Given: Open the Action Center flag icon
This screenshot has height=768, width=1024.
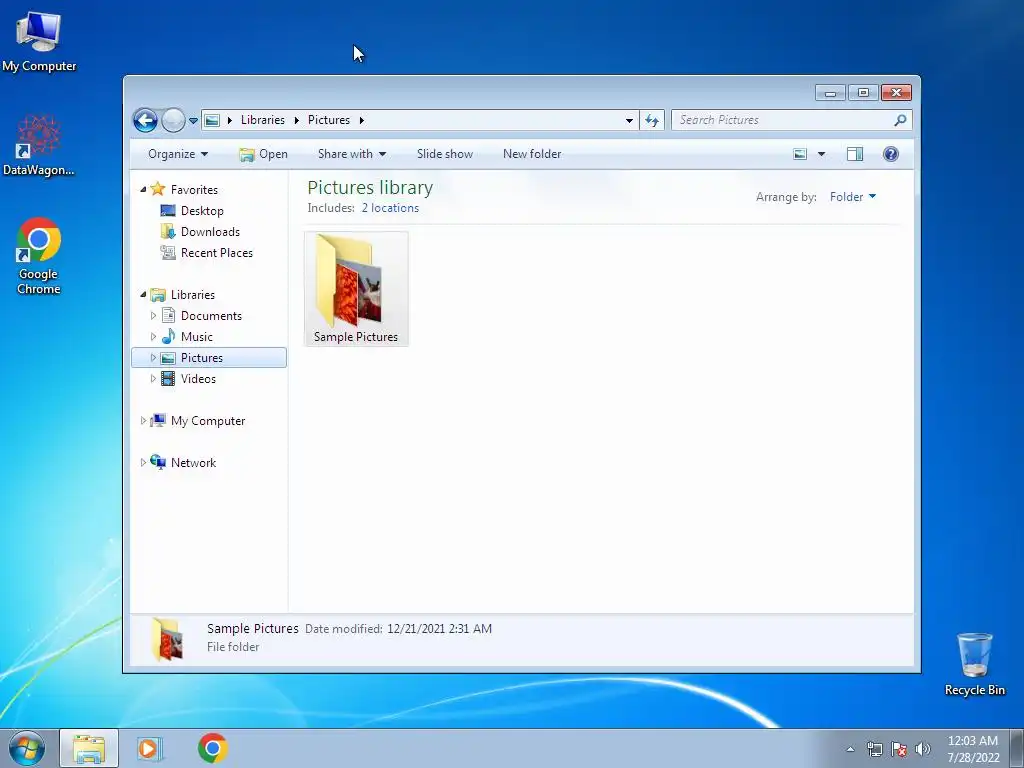Looking at the screenshot, I should coord(899,749).
